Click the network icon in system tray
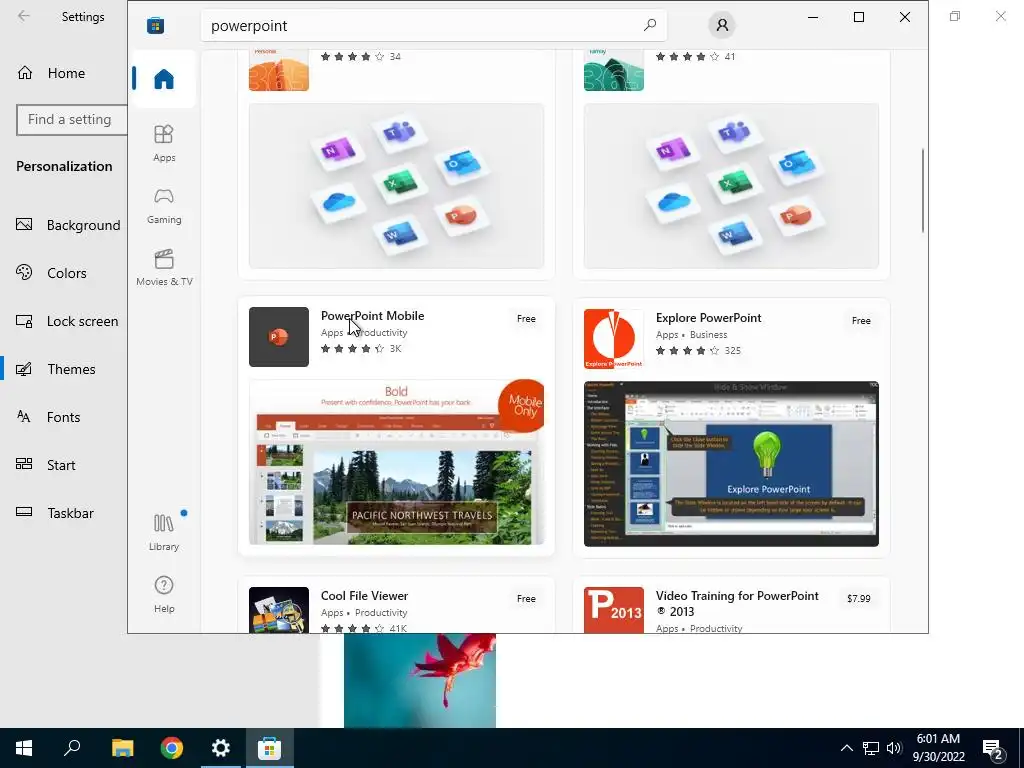The image size is (1024, 768). tap(871, 748)
